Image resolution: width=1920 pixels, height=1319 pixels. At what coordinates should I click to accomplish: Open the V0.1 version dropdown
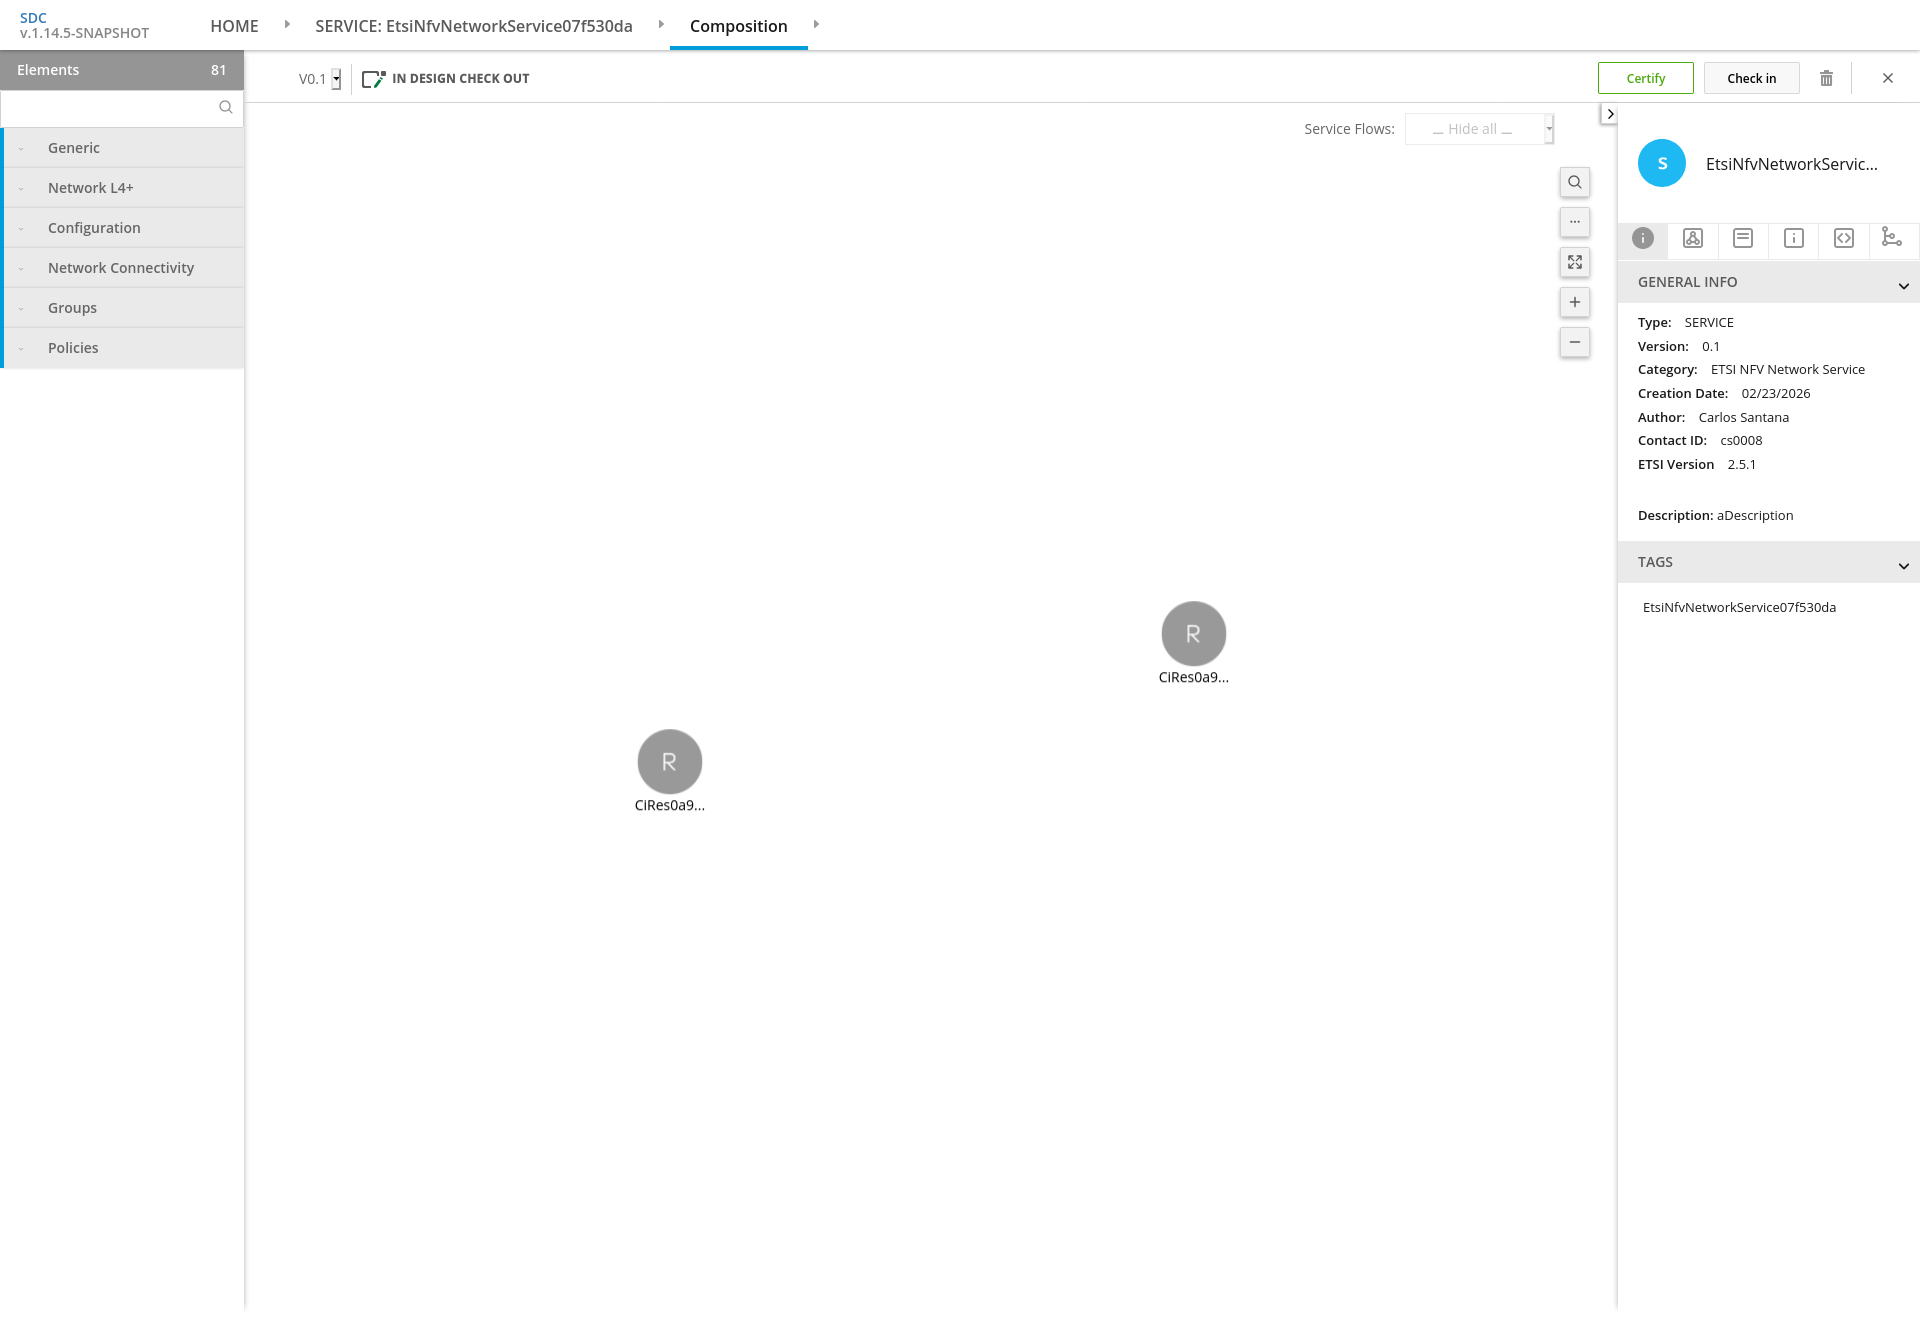pyautogui.click(x=336, y=79)
